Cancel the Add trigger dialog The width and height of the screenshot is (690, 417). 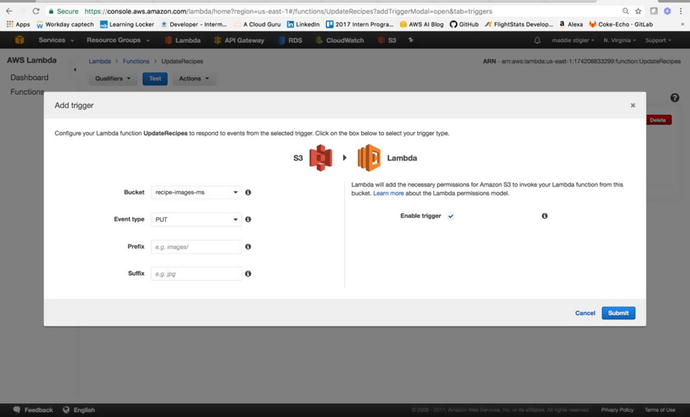[585, 313]
